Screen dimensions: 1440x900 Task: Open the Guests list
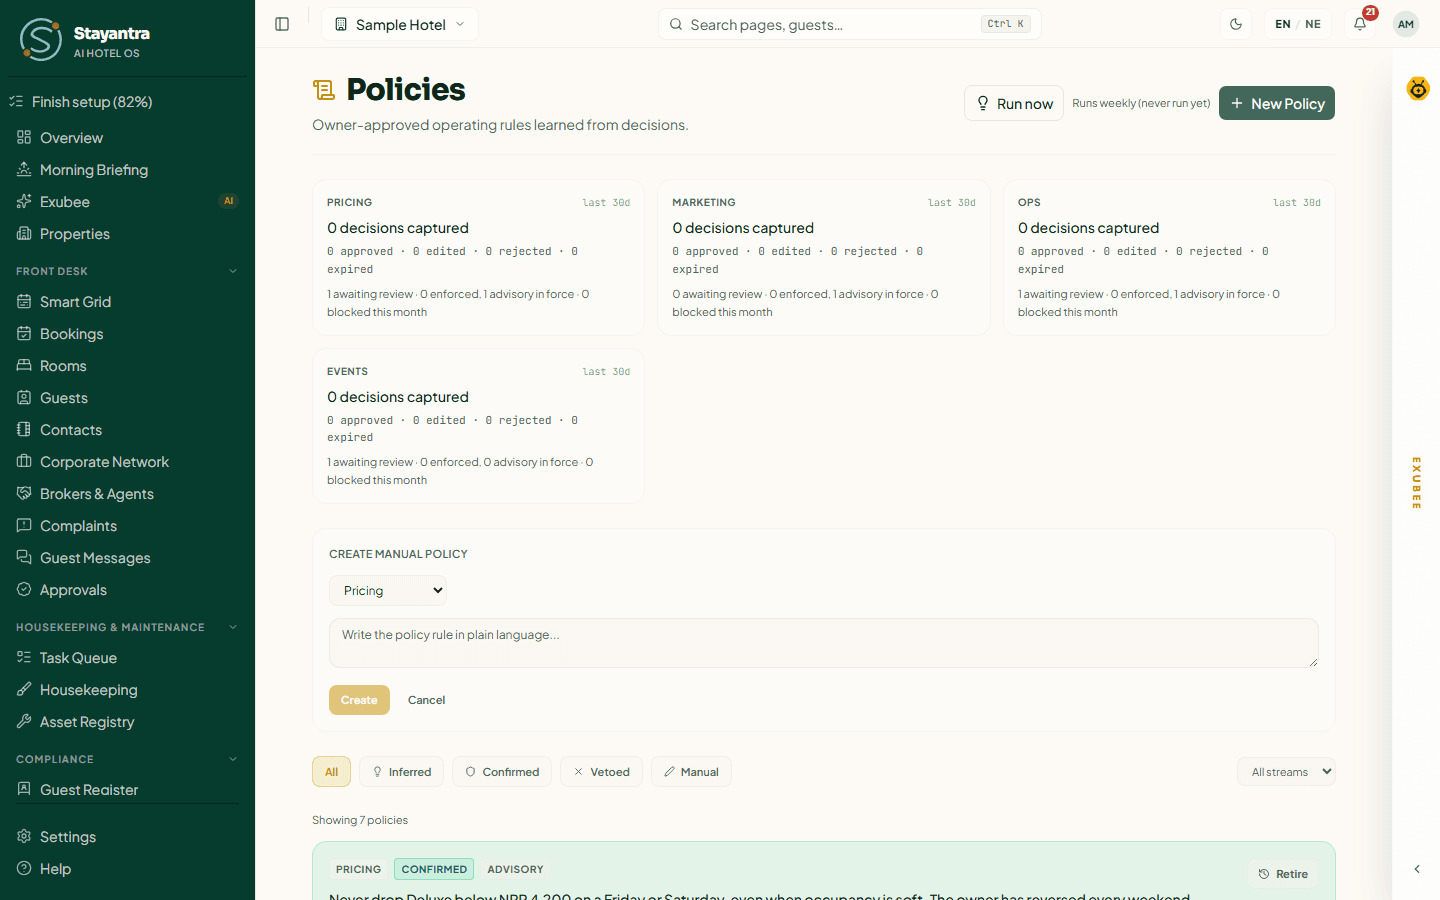pyautogui.click(x=127, y=398)
